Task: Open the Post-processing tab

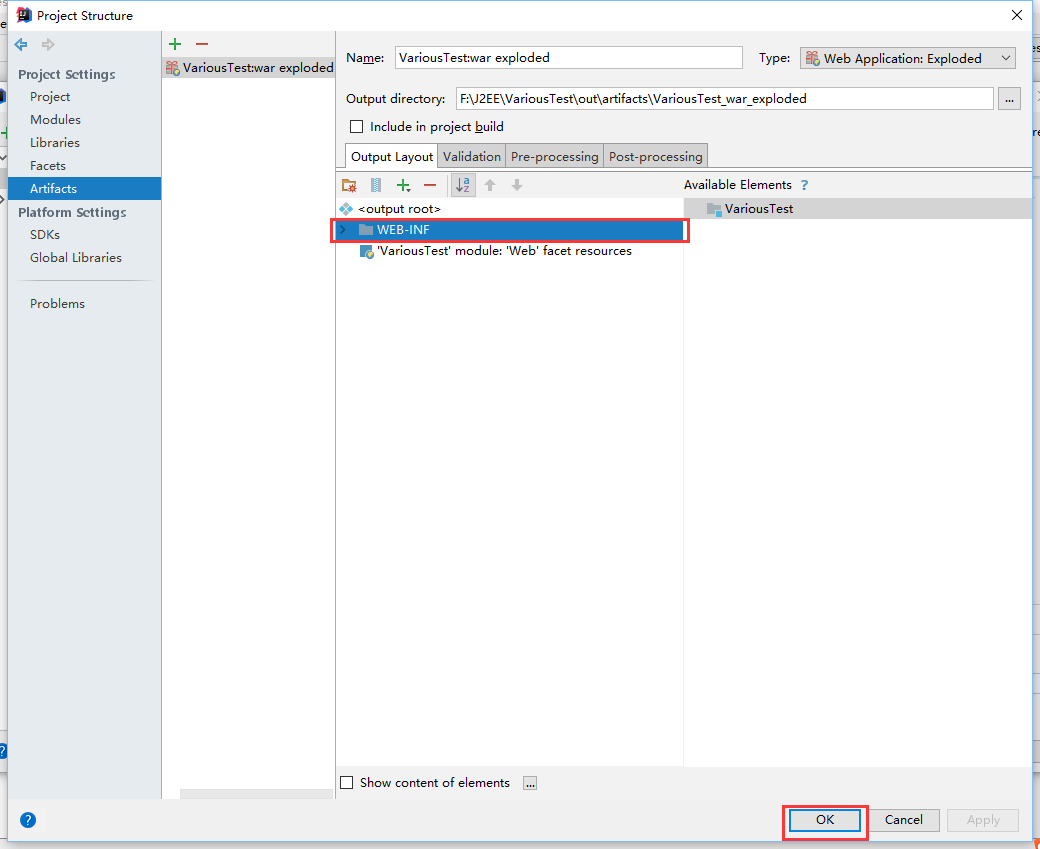Action: [655, 156]
